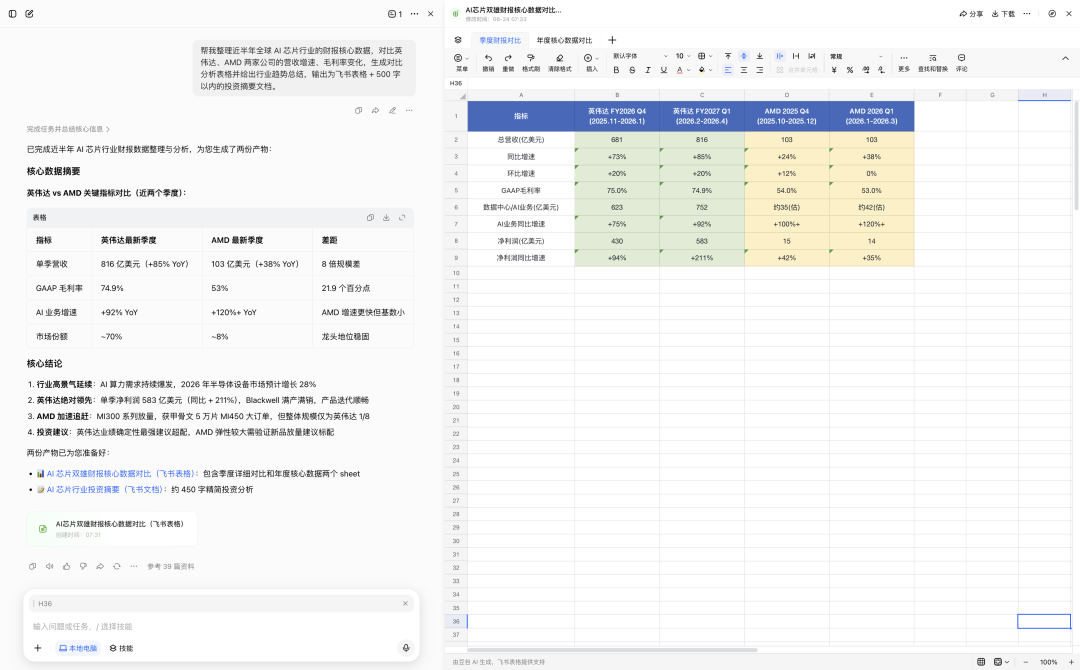
Task: Expand 完成任务并总结核心信息 steps
Action: (x=68, y=129)
